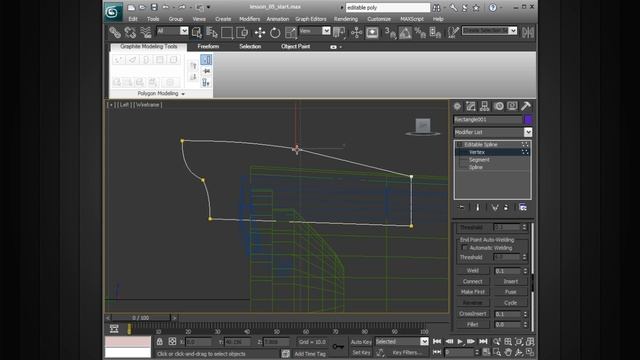Viewport: 640px width, 360px height.
Task: Toggle the 3D Snaps button
Action: [x=390, y=32]
